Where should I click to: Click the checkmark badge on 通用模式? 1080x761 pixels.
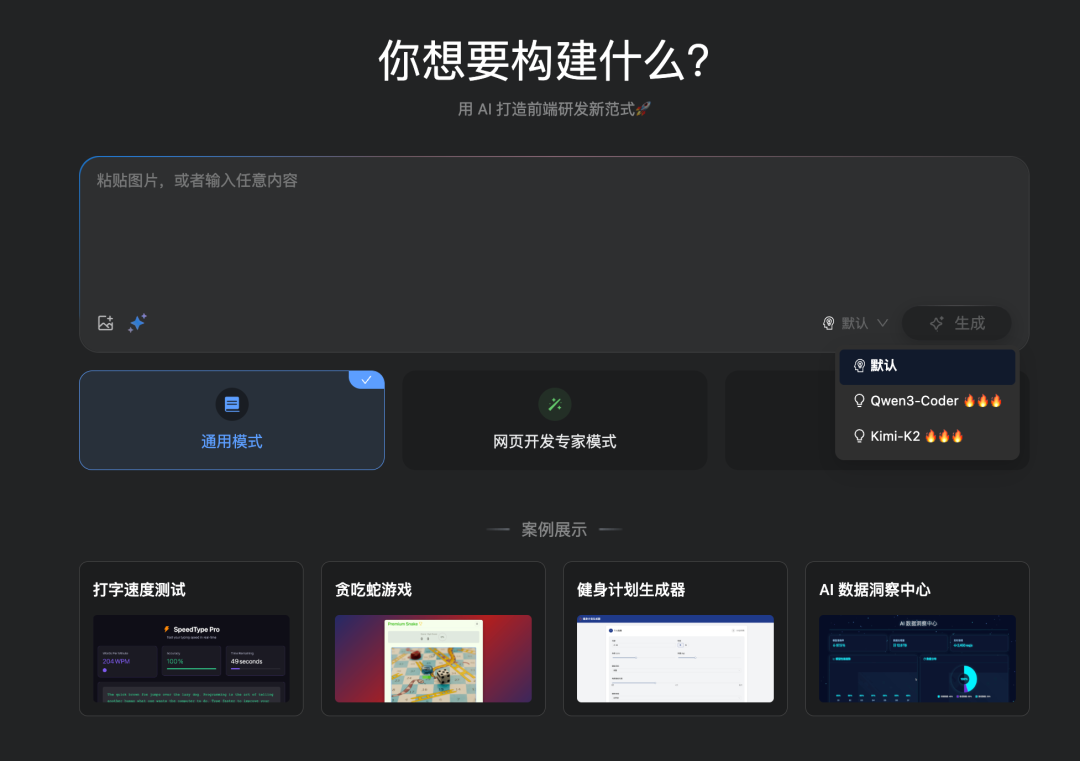tap(366, 379)
